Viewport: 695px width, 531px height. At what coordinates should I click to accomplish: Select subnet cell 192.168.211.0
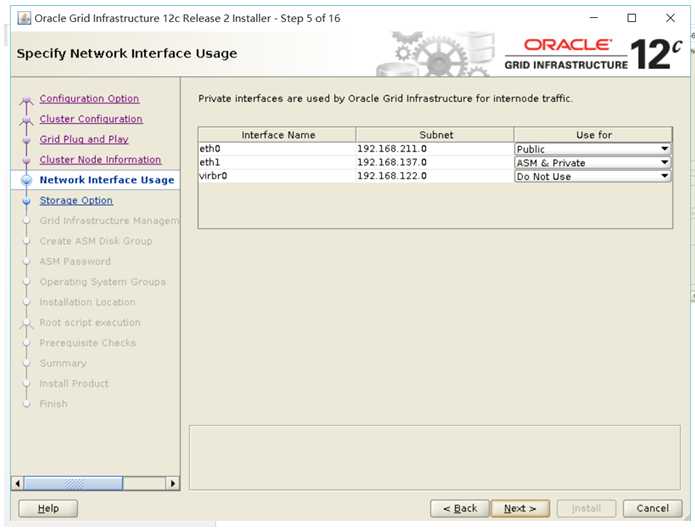(x=435, y=149)
